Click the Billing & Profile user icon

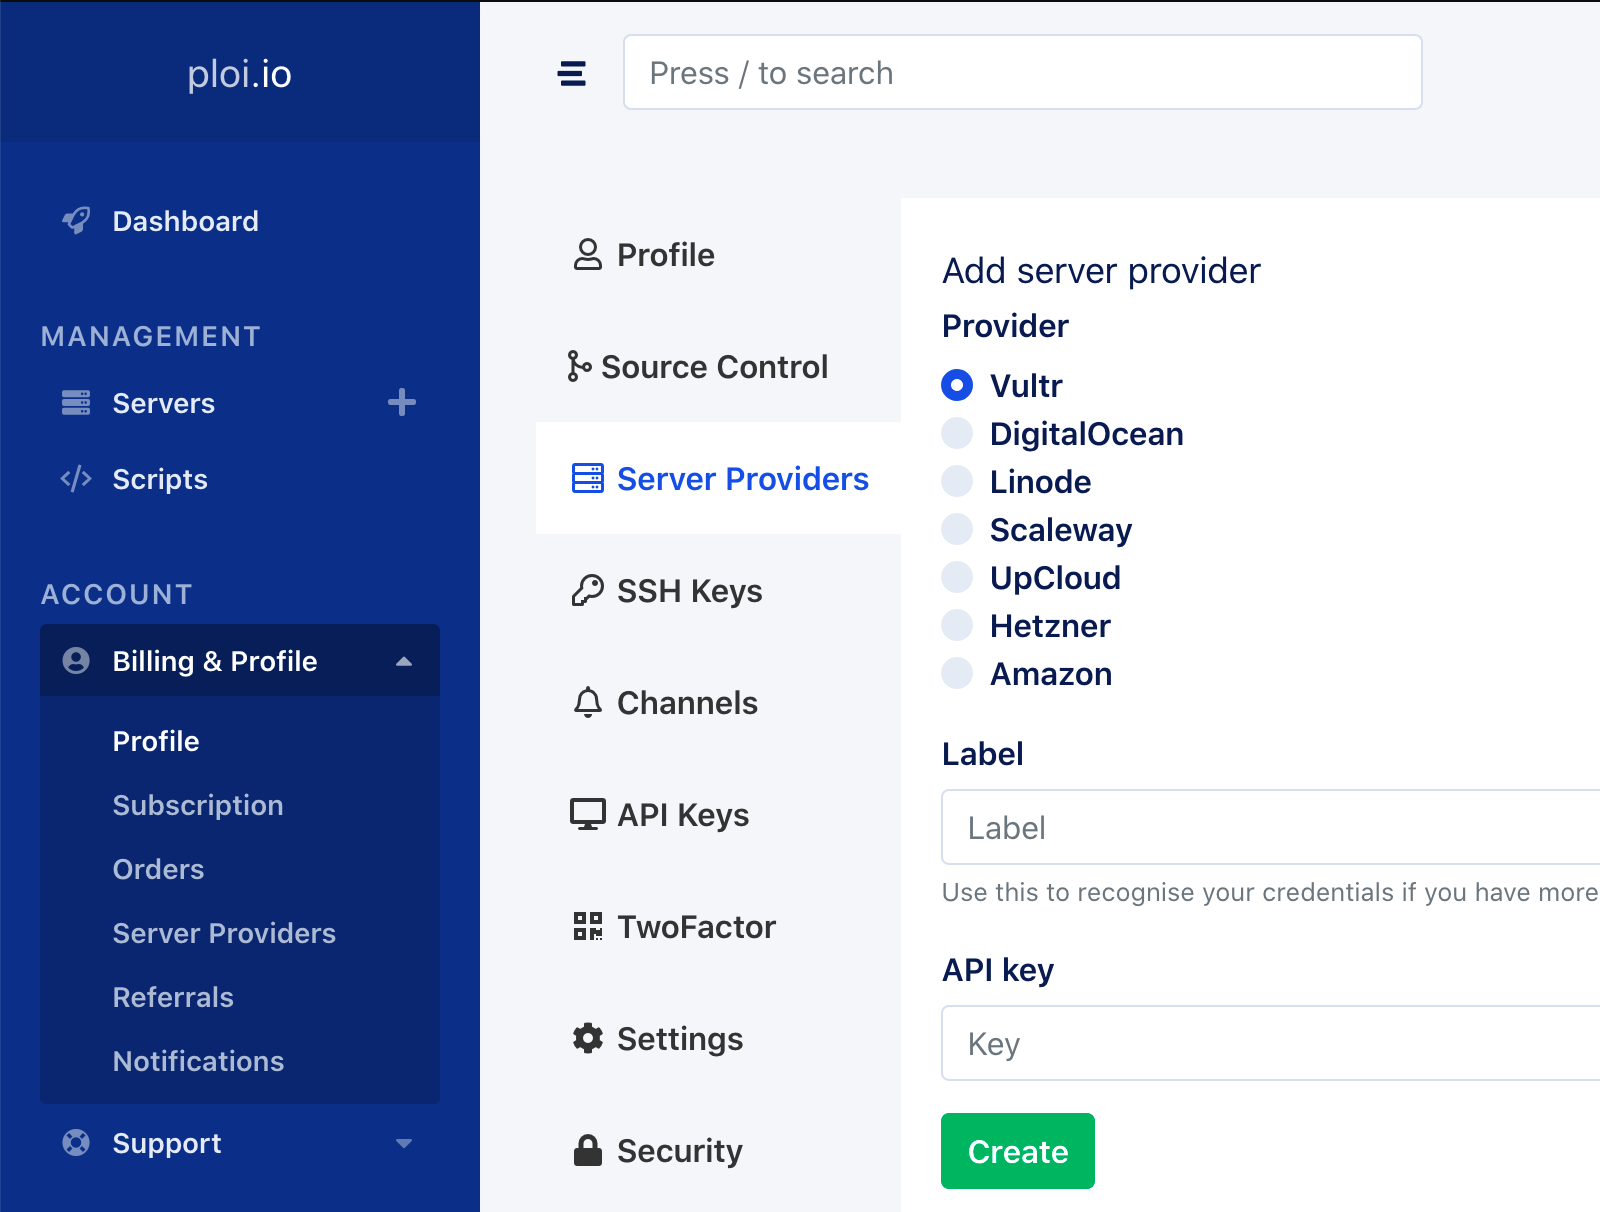pos(76,661)
